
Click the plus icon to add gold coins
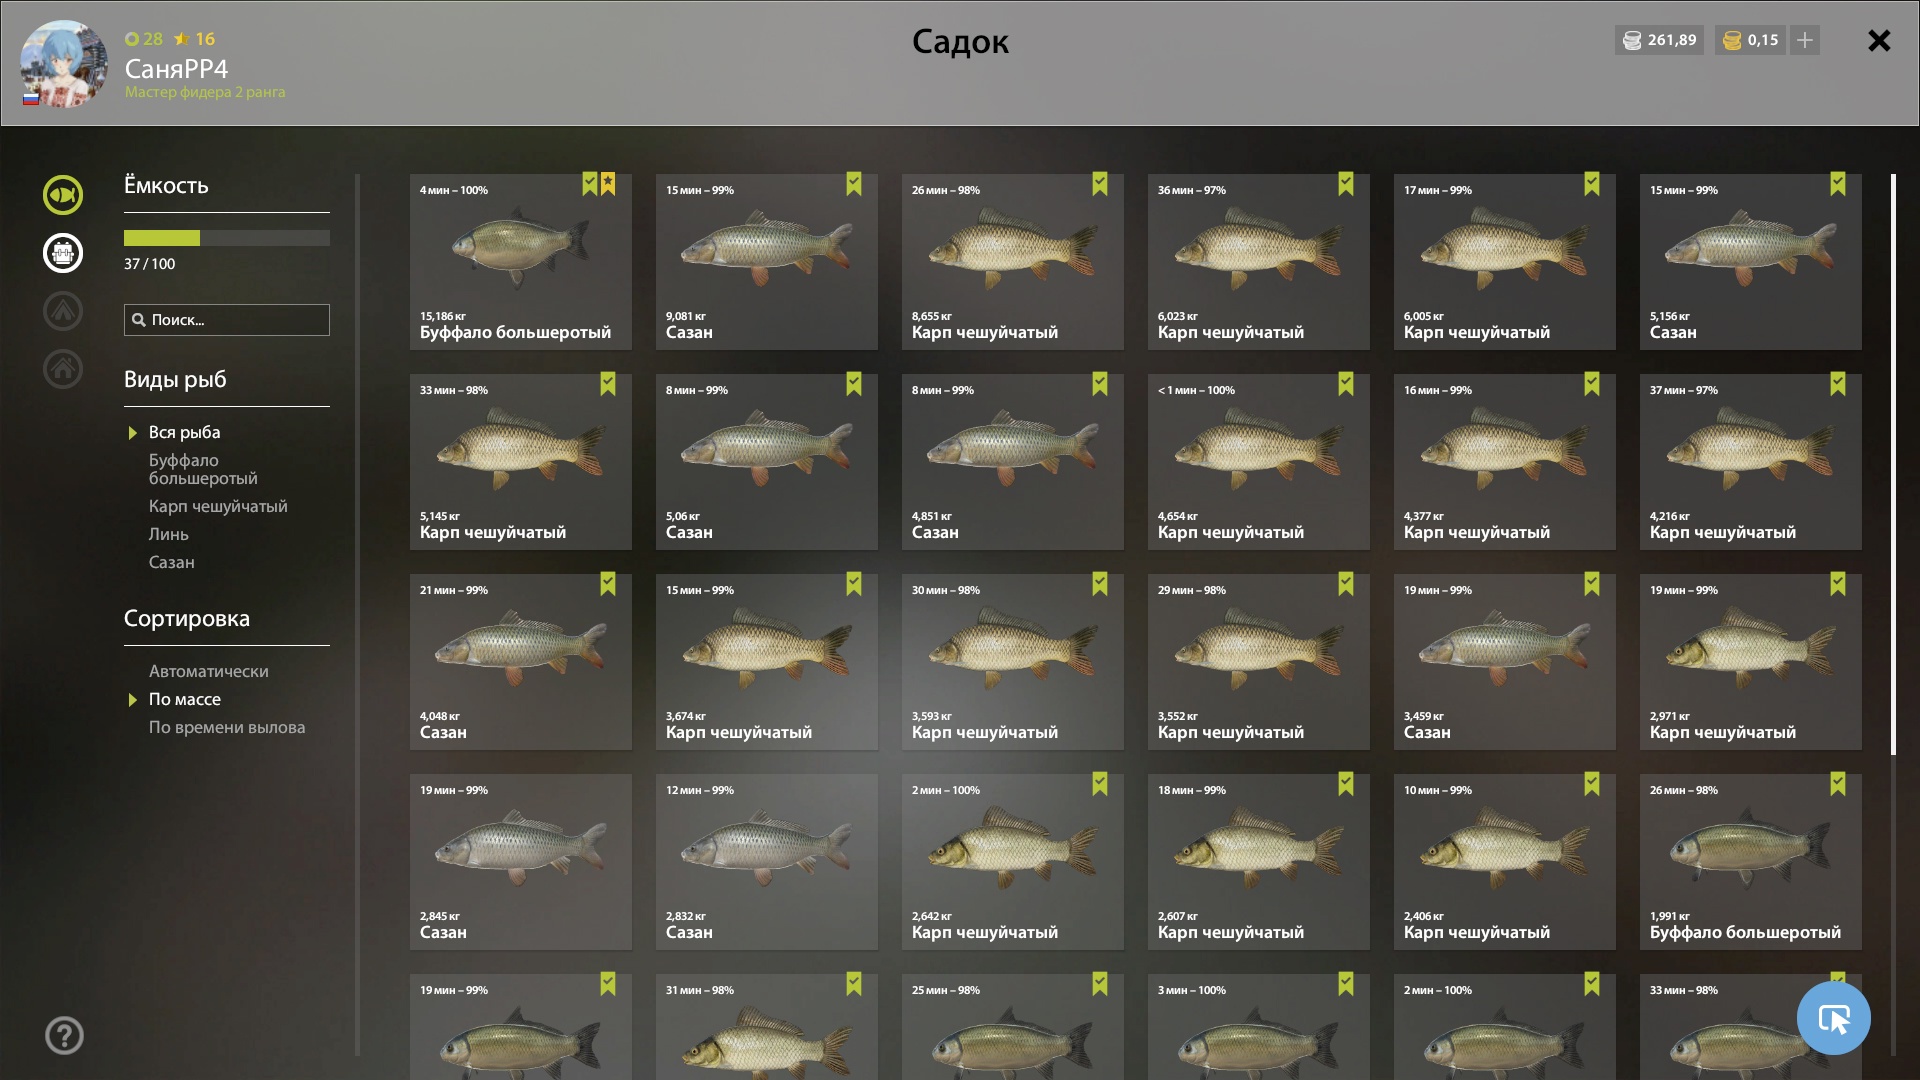point(1805,40)
